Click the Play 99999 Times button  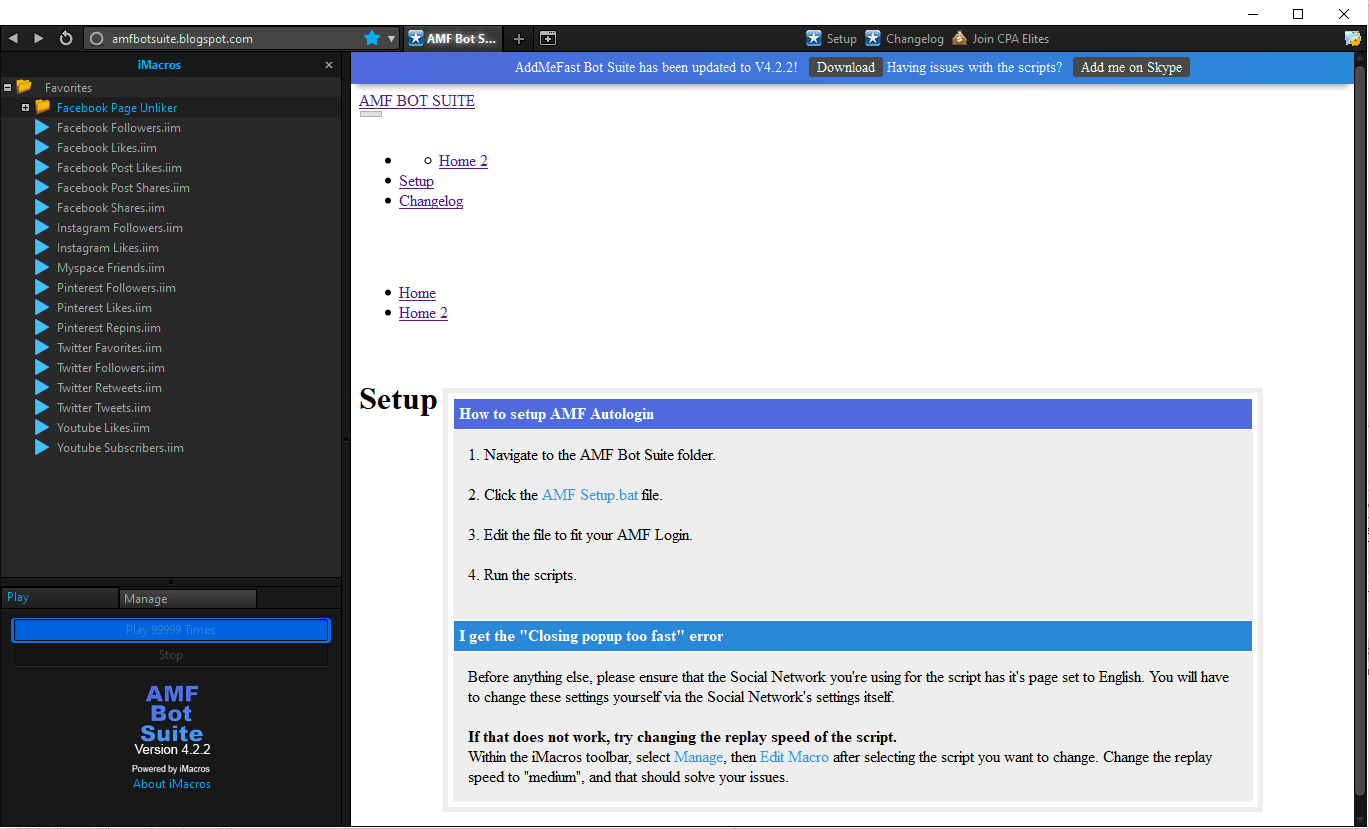[x=171, y=630]
